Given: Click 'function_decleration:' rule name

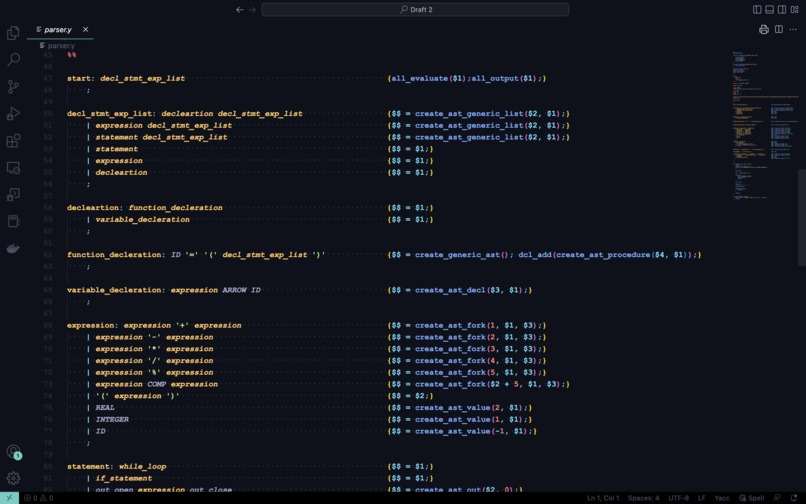Looking at the screenshot, I should (x=114, y=255).
